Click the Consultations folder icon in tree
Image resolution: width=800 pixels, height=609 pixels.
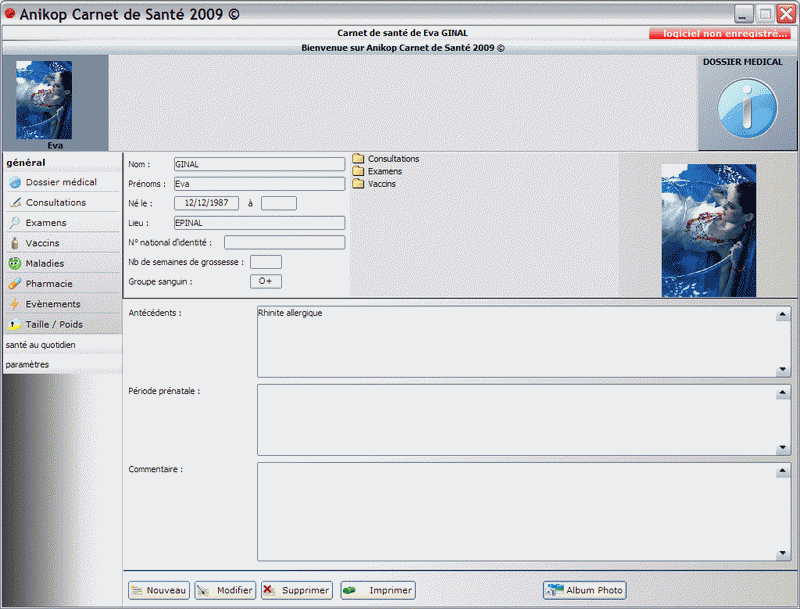(358, 159)
